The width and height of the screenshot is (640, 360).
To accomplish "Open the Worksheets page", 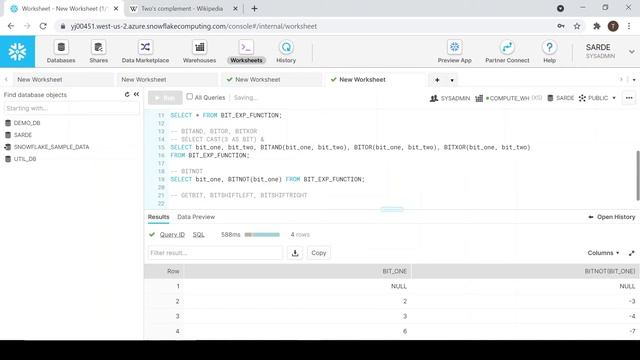I will tap(246, 52).
